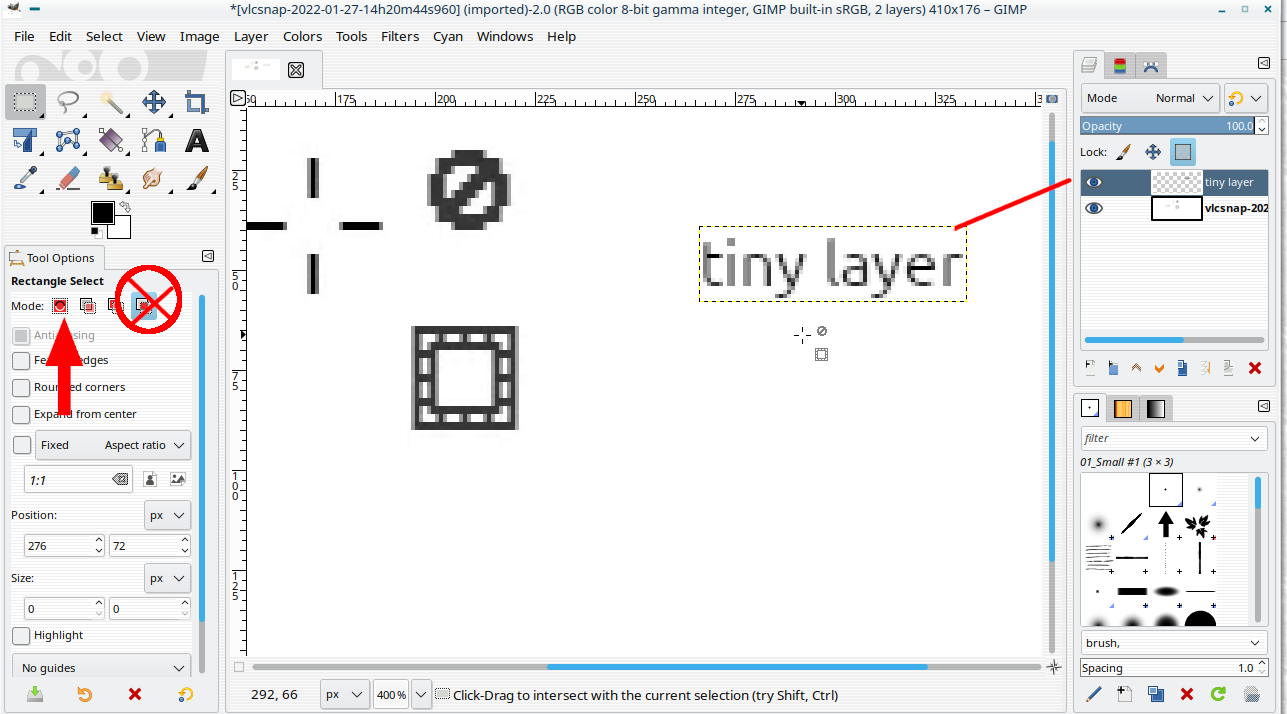Select the Paintbrush tool
1287x714 pixels.
(x=197, y=178)
